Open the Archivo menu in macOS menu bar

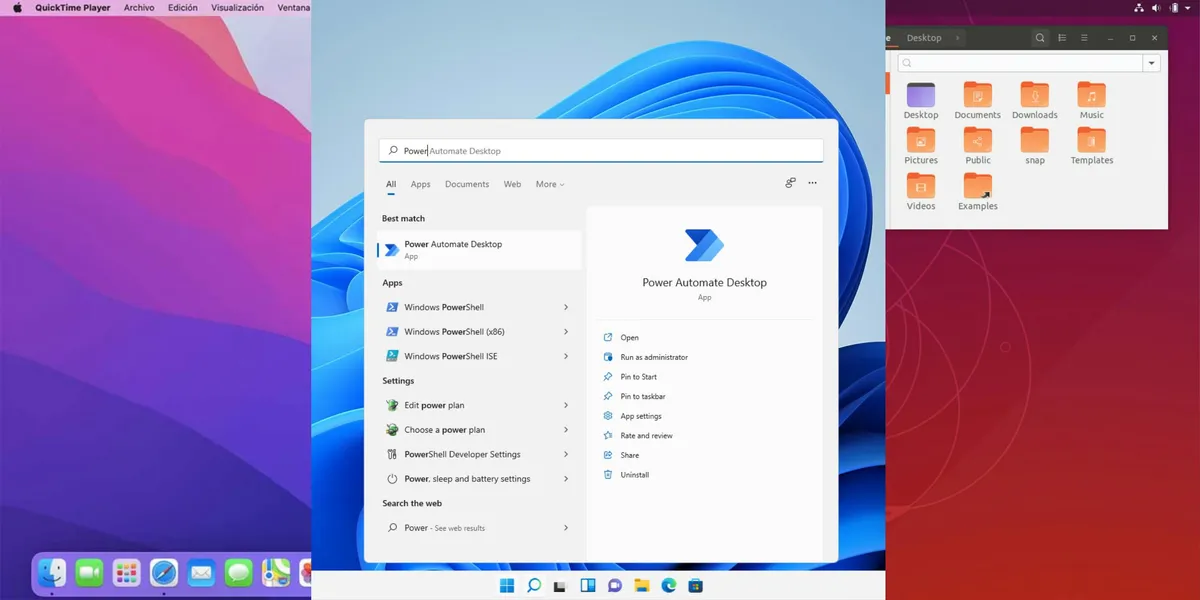click(139, 8)
